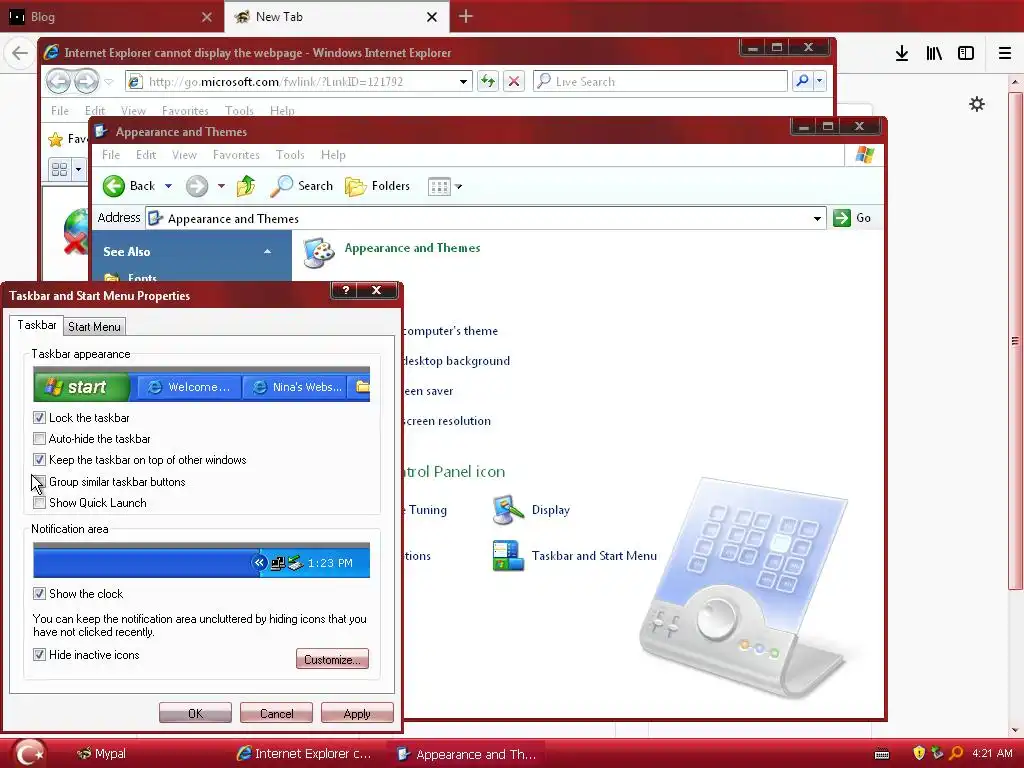Image resolution: width=1024 pixels, height=768 pixels.
Task: Open the Display control panel icon
Action: (x=508, y=510)
